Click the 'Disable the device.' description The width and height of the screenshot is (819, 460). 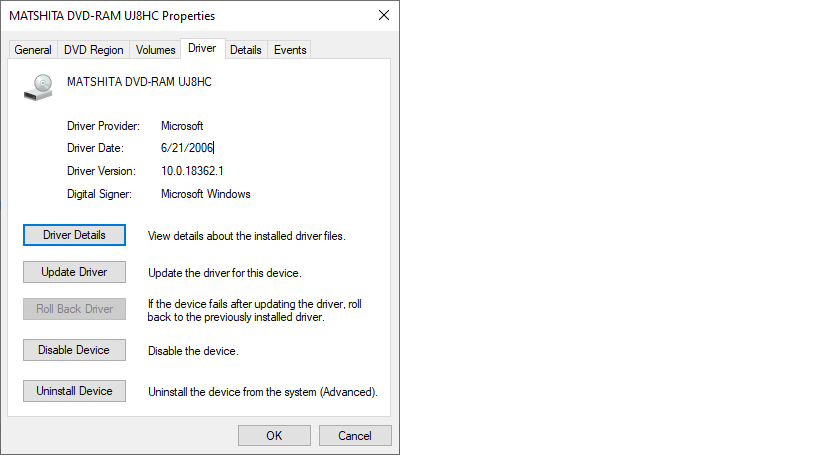click(193, 351)
